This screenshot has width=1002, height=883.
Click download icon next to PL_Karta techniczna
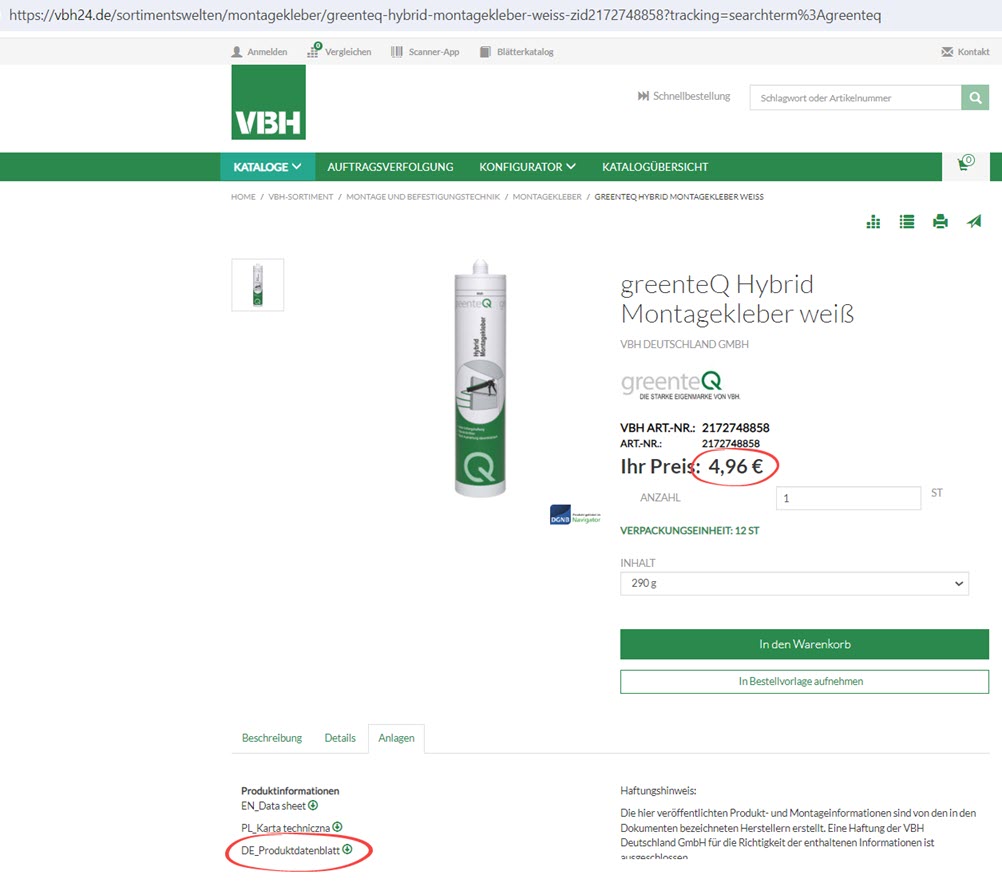pyautogui.click(x=337, y=827)
